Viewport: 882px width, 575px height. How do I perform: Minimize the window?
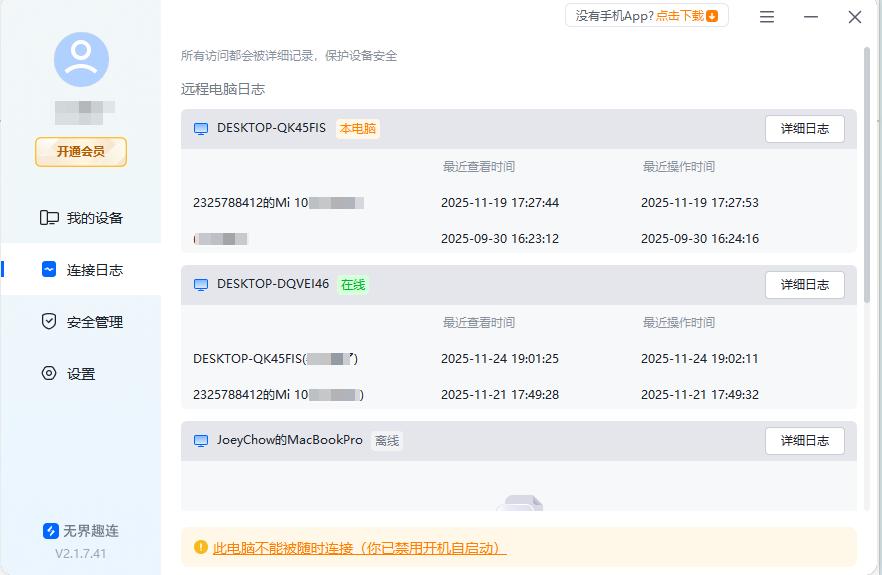pyautogui.click(x=811, y=17)
